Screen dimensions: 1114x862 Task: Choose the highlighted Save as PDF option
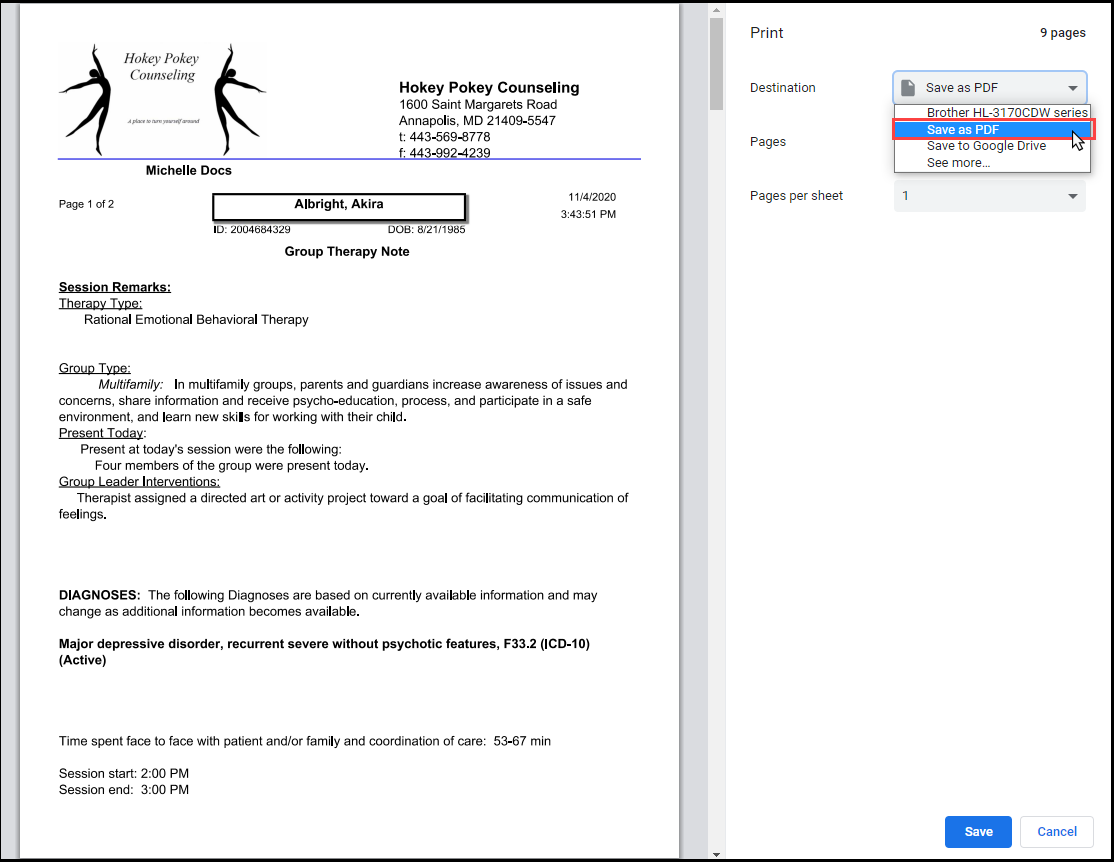click(963, 130)
